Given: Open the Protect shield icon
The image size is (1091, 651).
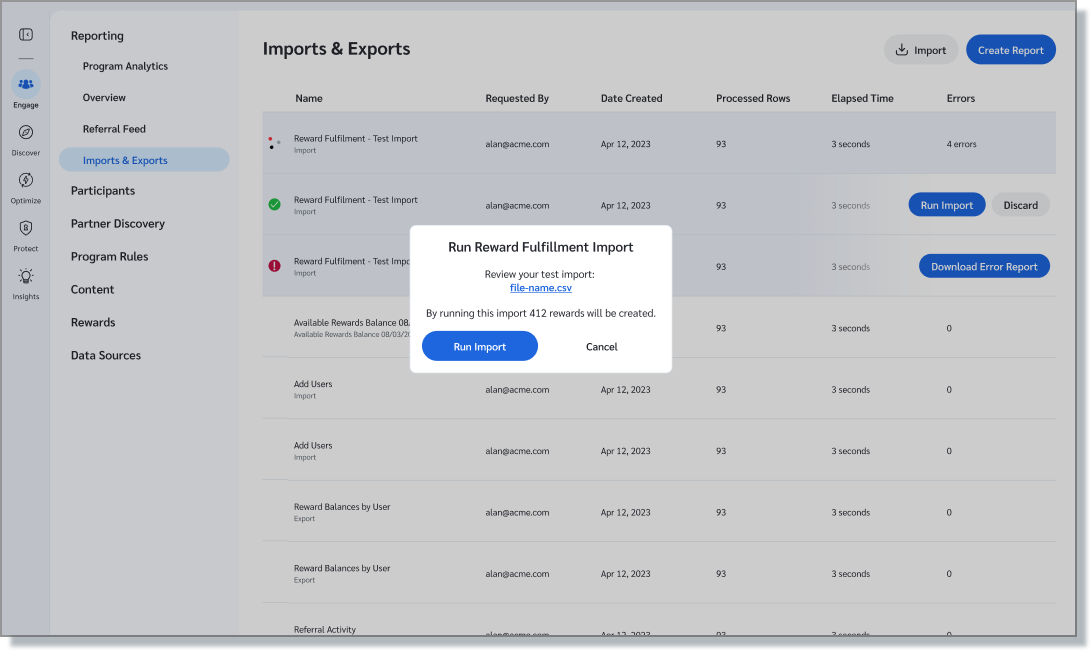Looking at the screenshot, I should tap(26, 229).
